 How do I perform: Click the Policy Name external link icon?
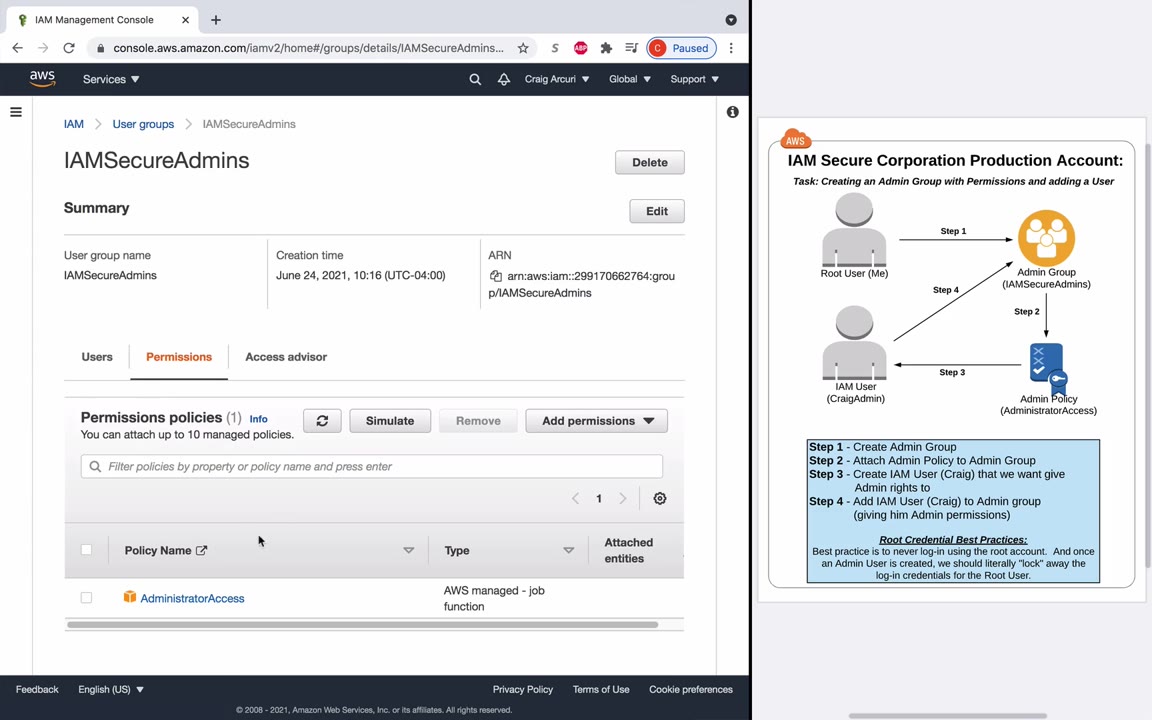(201, 550)
